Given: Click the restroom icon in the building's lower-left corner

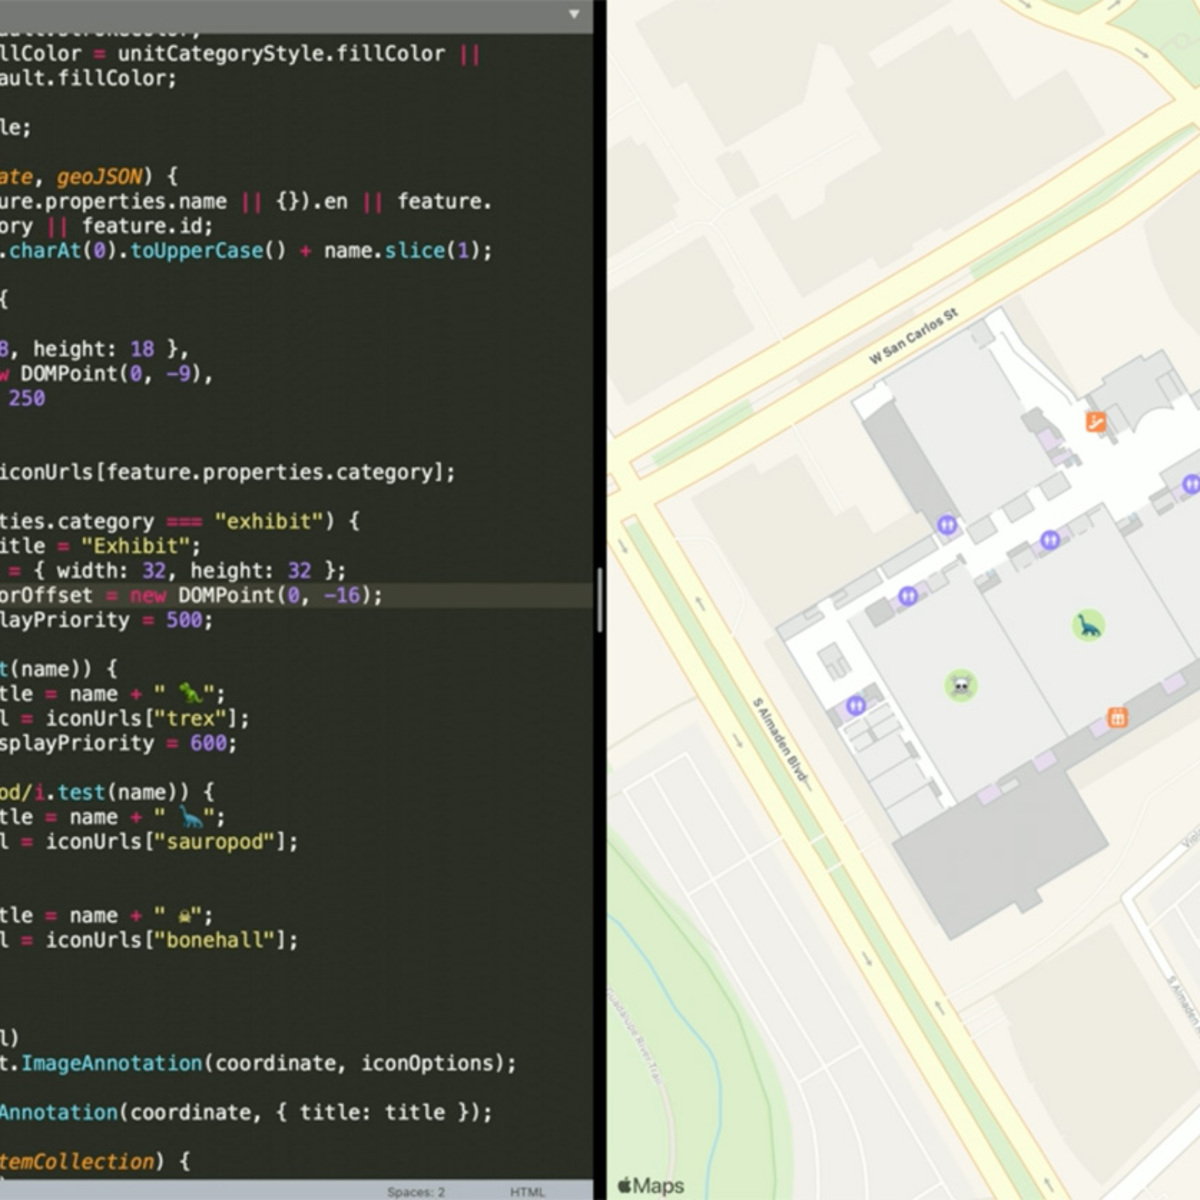Looking at the screenshot, I should tap(856, 705).
